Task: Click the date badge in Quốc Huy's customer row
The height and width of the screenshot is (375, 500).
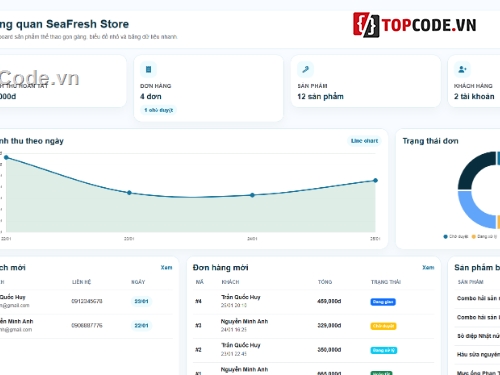Action: pos(141,301)
